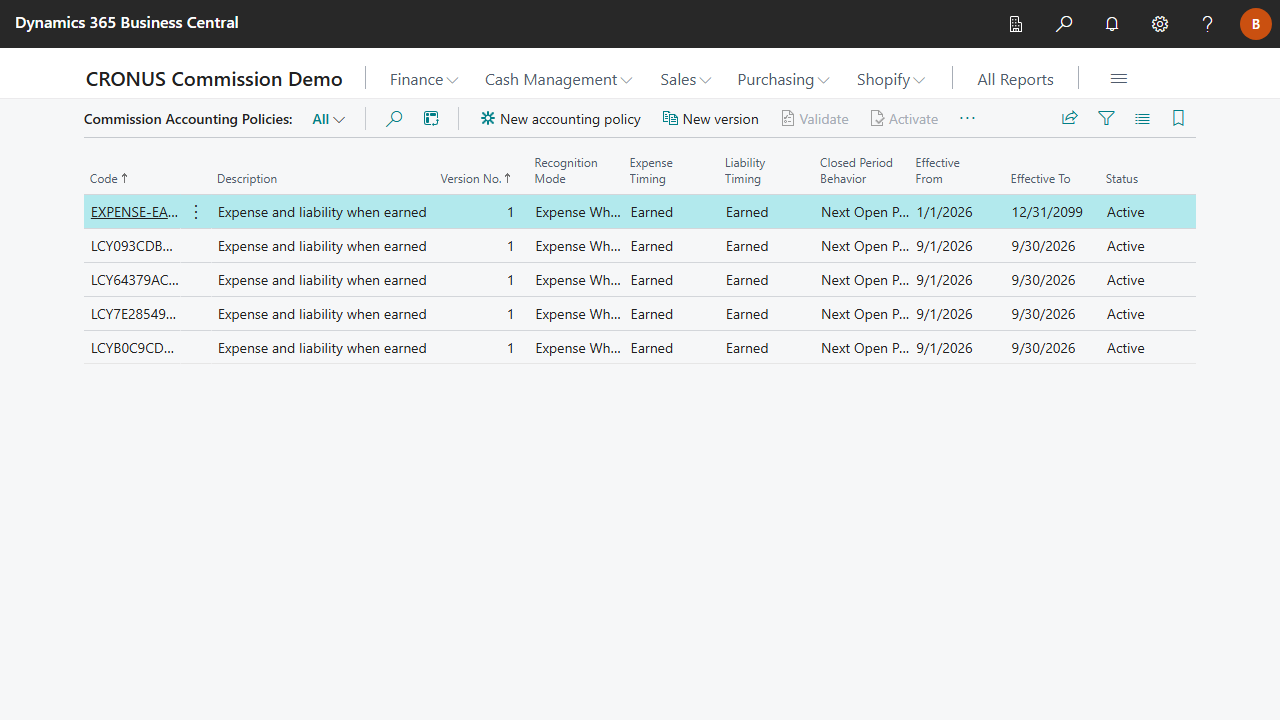Click the Validate action
This screenshot has height=720, width=1280.
point(814,119)
